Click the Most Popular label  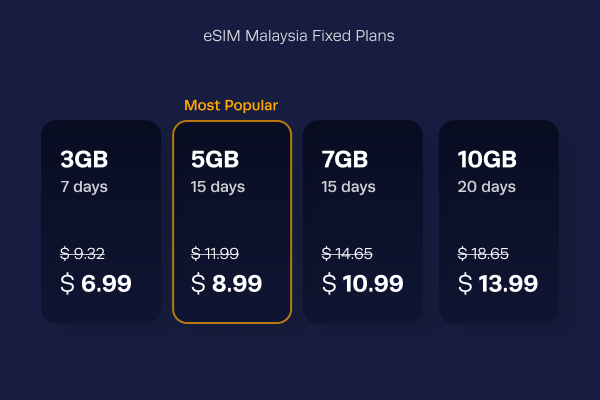tap(231, 105)
